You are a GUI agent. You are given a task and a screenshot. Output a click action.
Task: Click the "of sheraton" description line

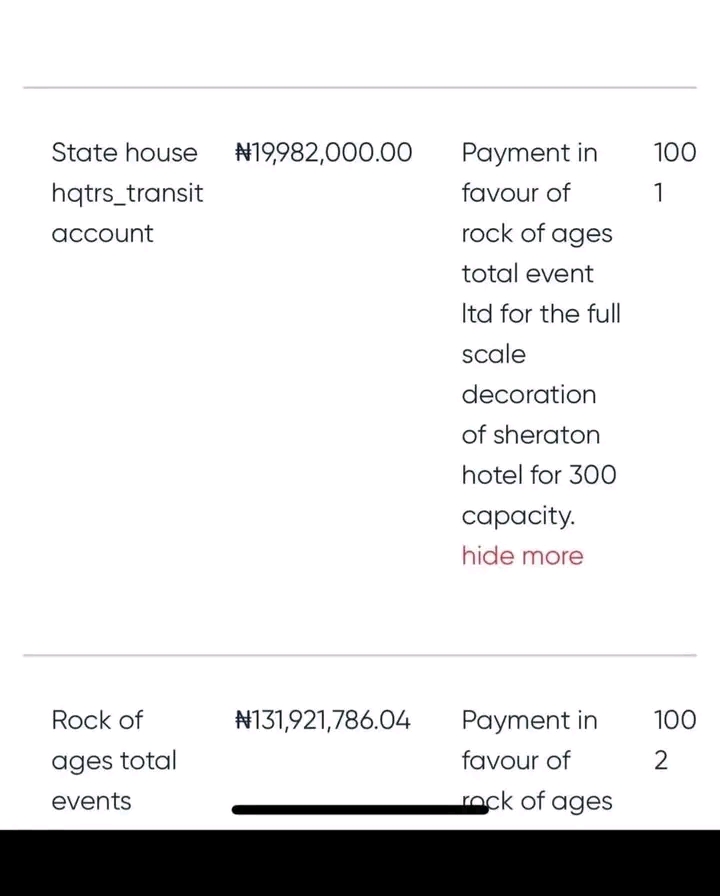[530, 435]
